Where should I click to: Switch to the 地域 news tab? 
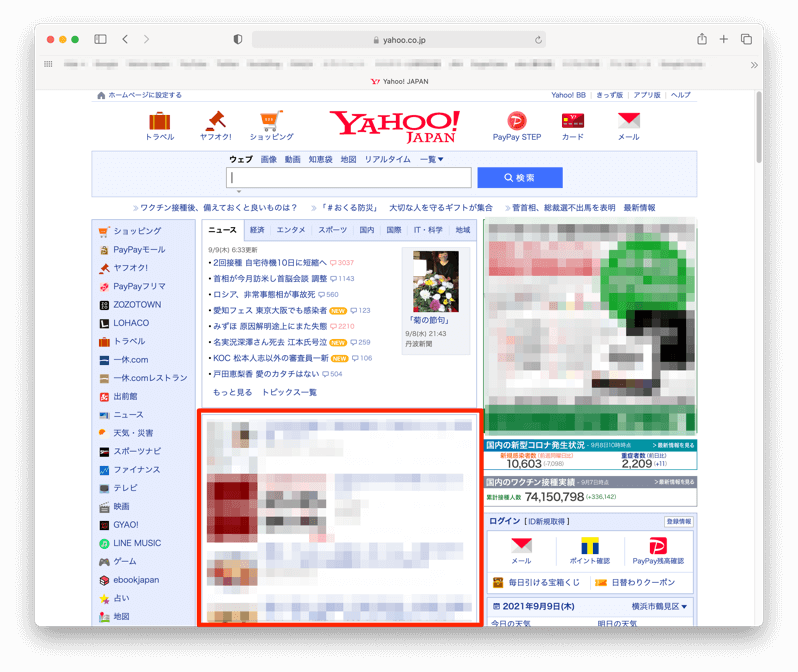click(463, 230)
